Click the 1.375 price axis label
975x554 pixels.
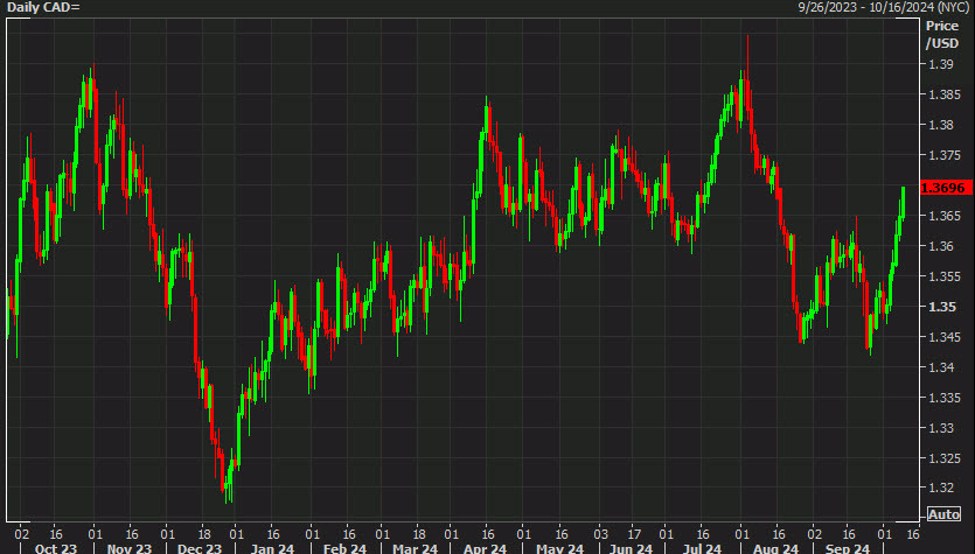pyautogui.click(x=945, y=155)
